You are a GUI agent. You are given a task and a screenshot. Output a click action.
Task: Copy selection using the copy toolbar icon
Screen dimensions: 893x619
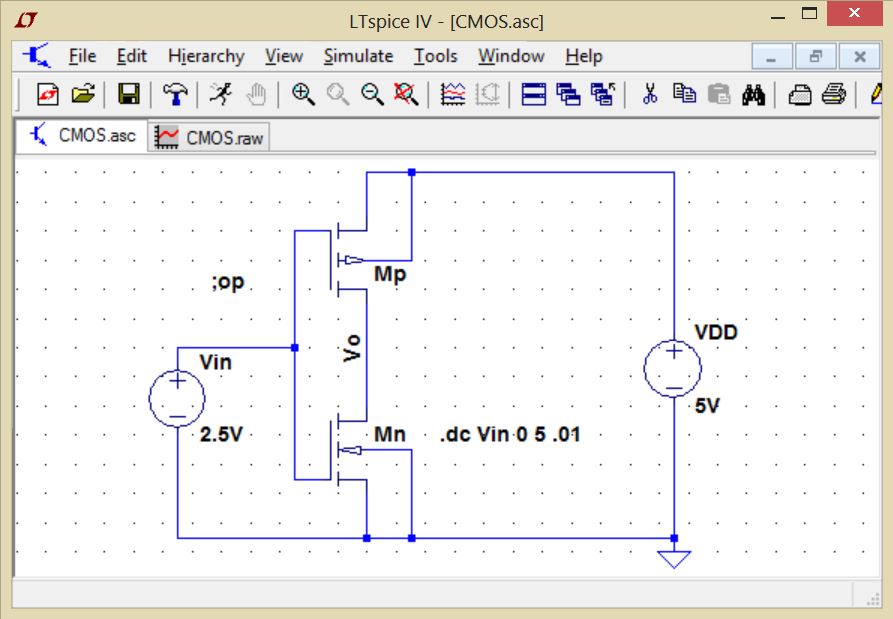pos(685,94)
